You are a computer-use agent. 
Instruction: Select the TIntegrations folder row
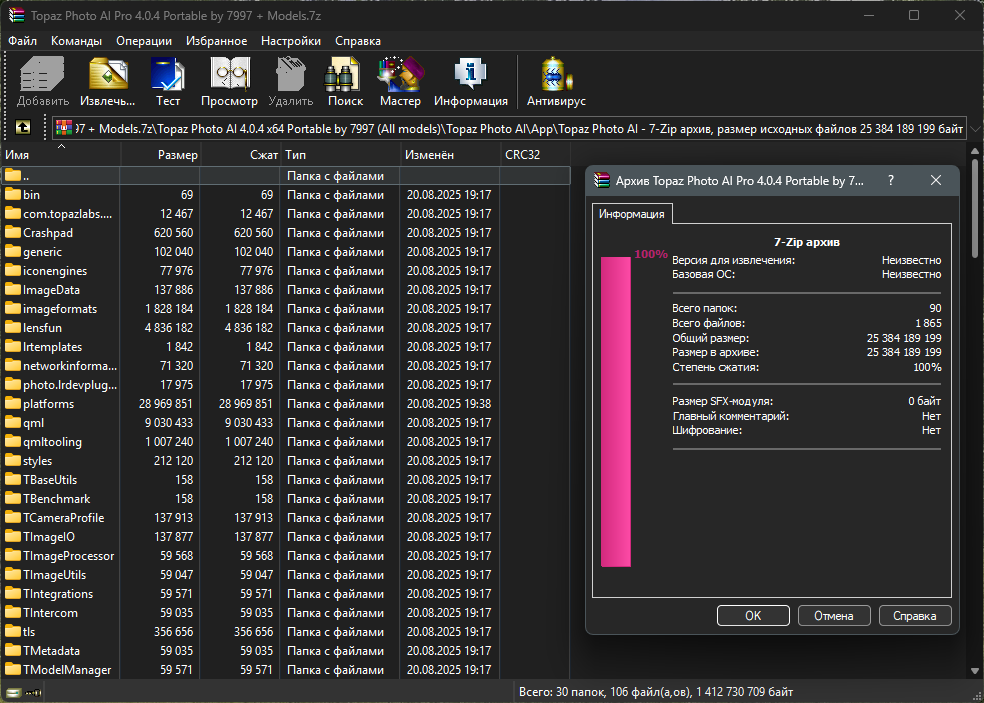(x=285, y=594)
